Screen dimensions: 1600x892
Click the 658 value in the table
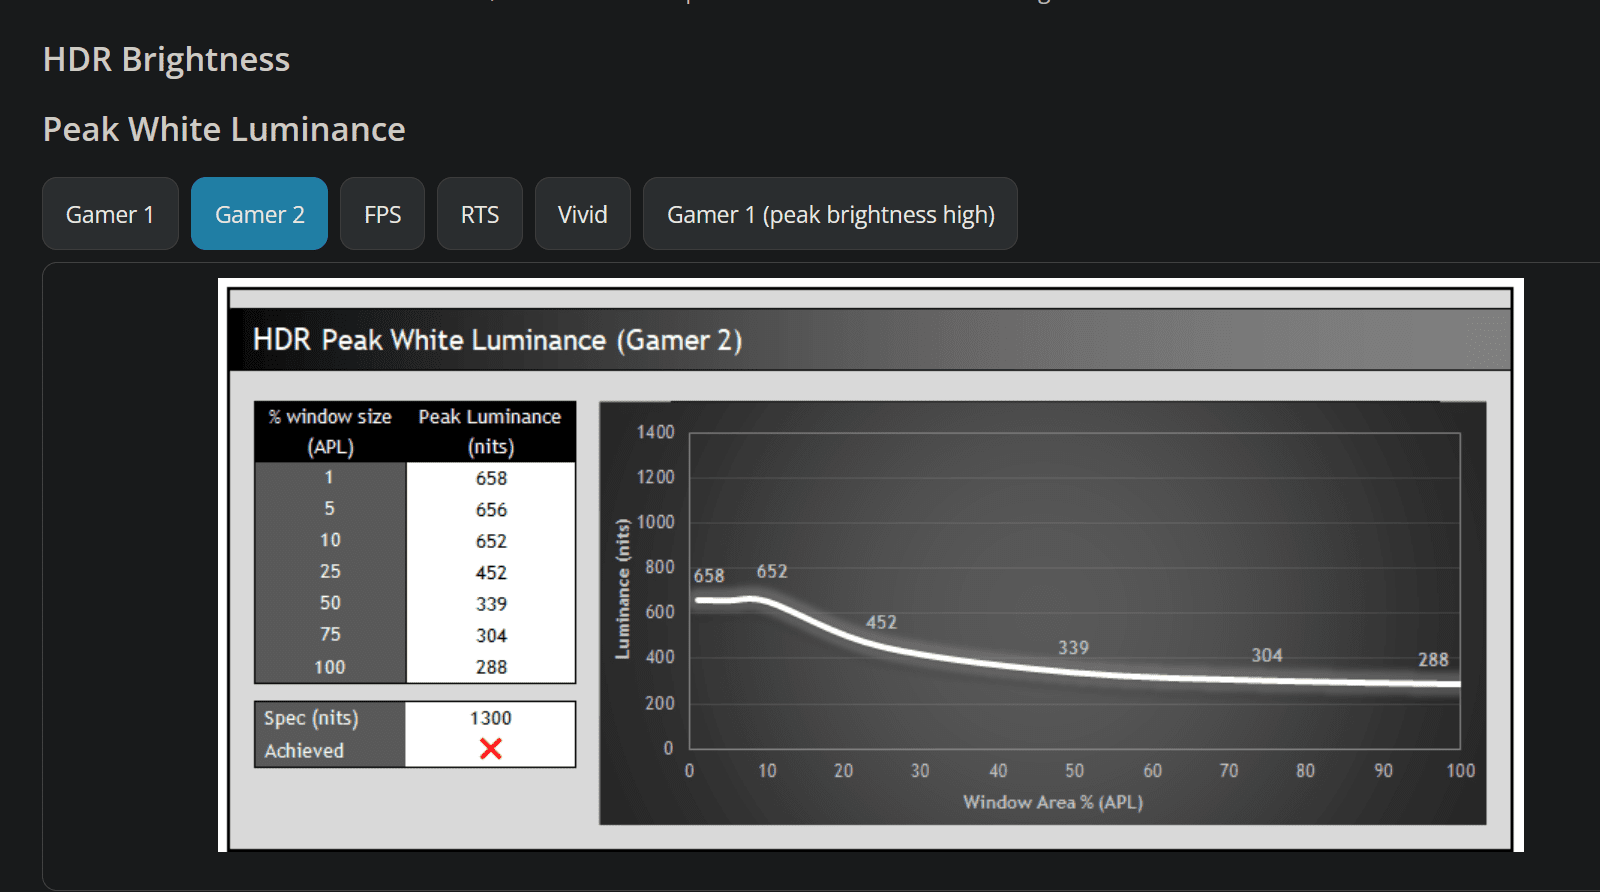pyautogui.click(x=491, y=478)
